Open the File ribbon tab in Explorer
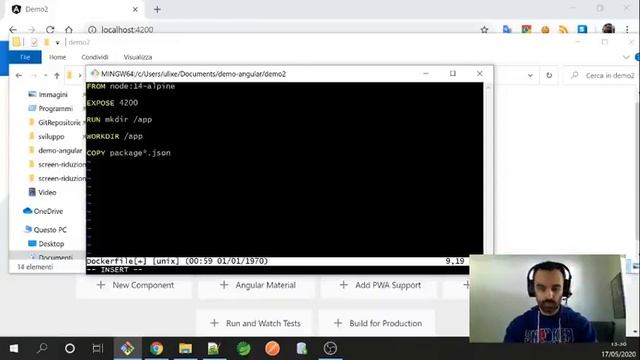Image resolution: width=640 pixels, height=360 pixels. point(25,57)
